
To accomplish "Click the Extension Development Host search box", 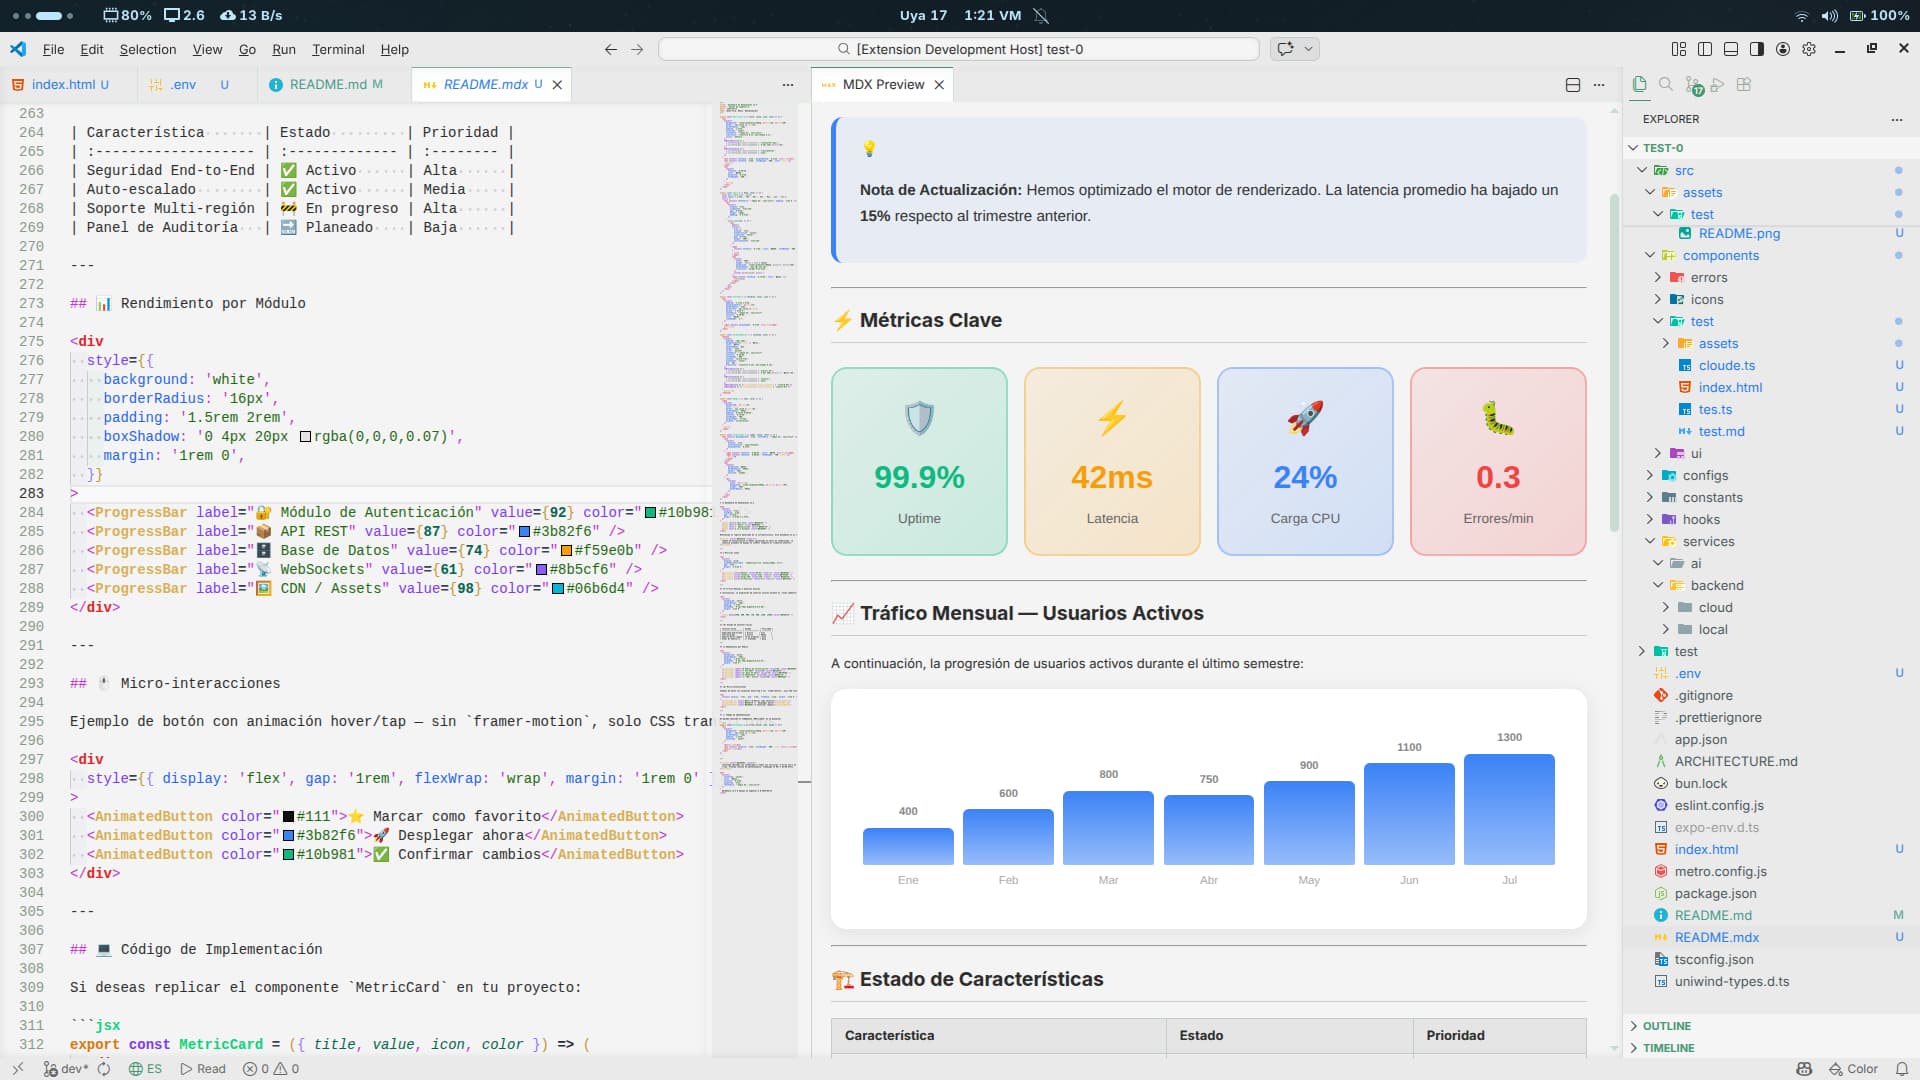I will [x=958, y=49].
